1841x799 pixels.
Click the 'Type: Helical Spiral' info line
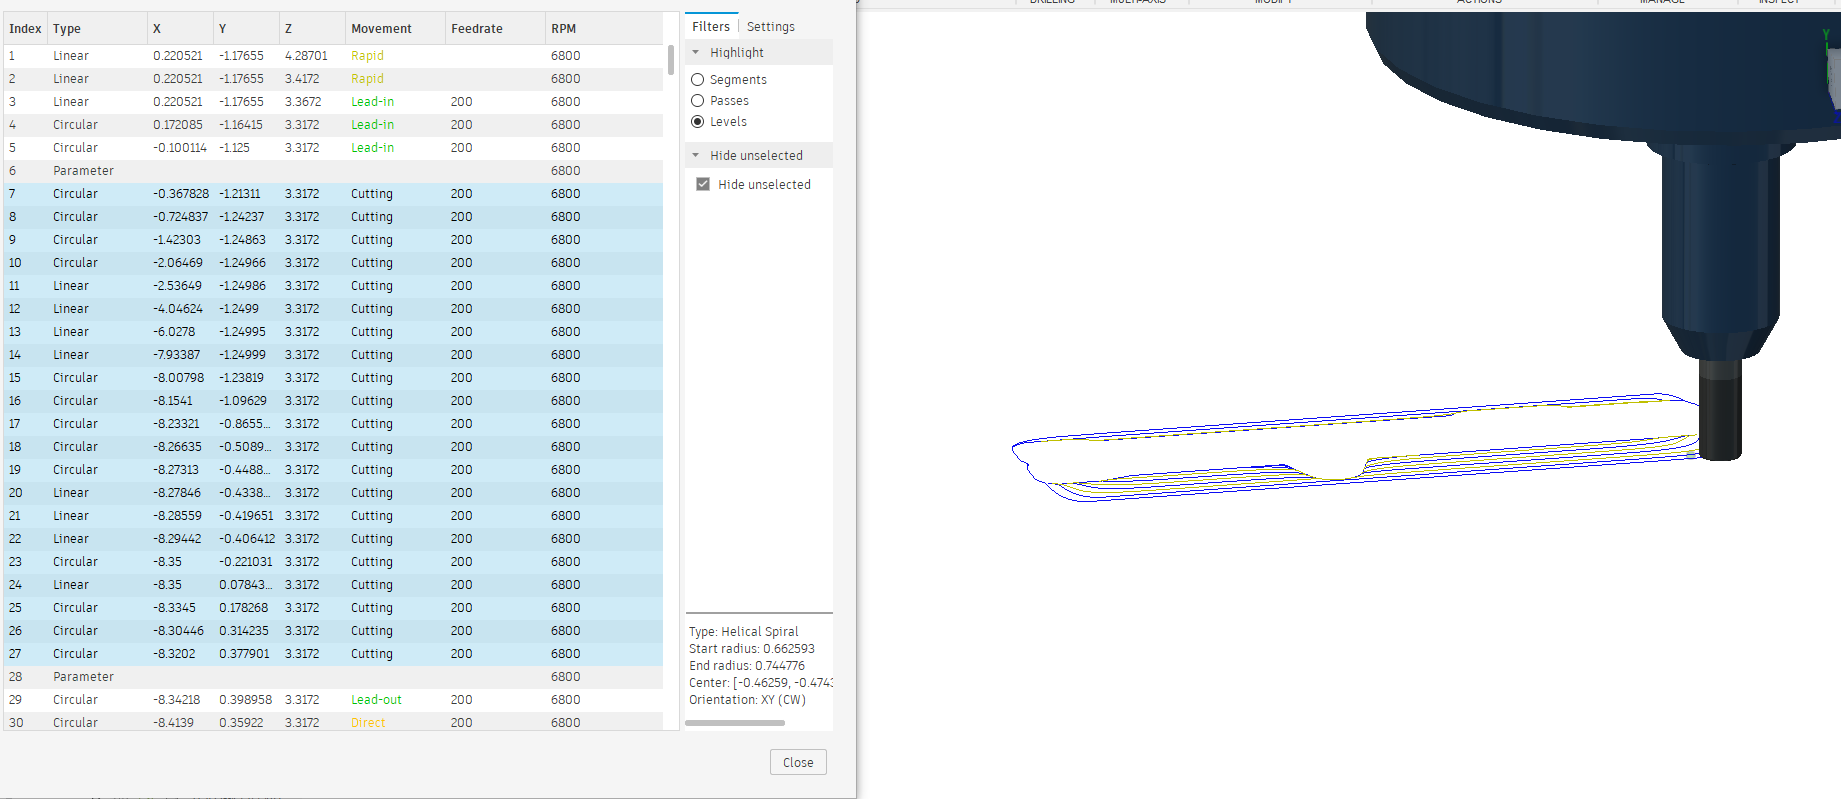pyautogui.click(x=744, y=632)
